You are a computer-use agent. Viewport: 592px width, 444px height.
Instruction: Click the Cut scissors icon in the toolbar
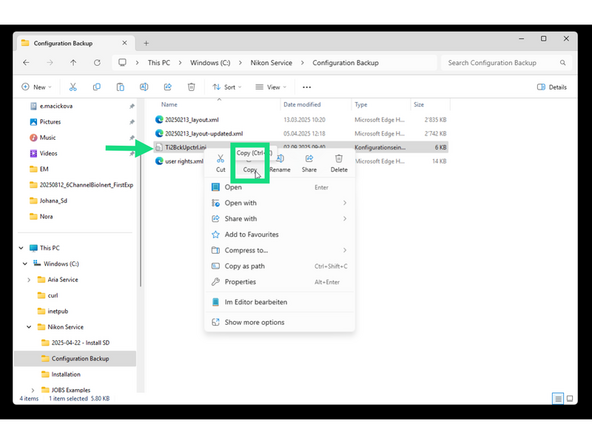tap(73, 87)
